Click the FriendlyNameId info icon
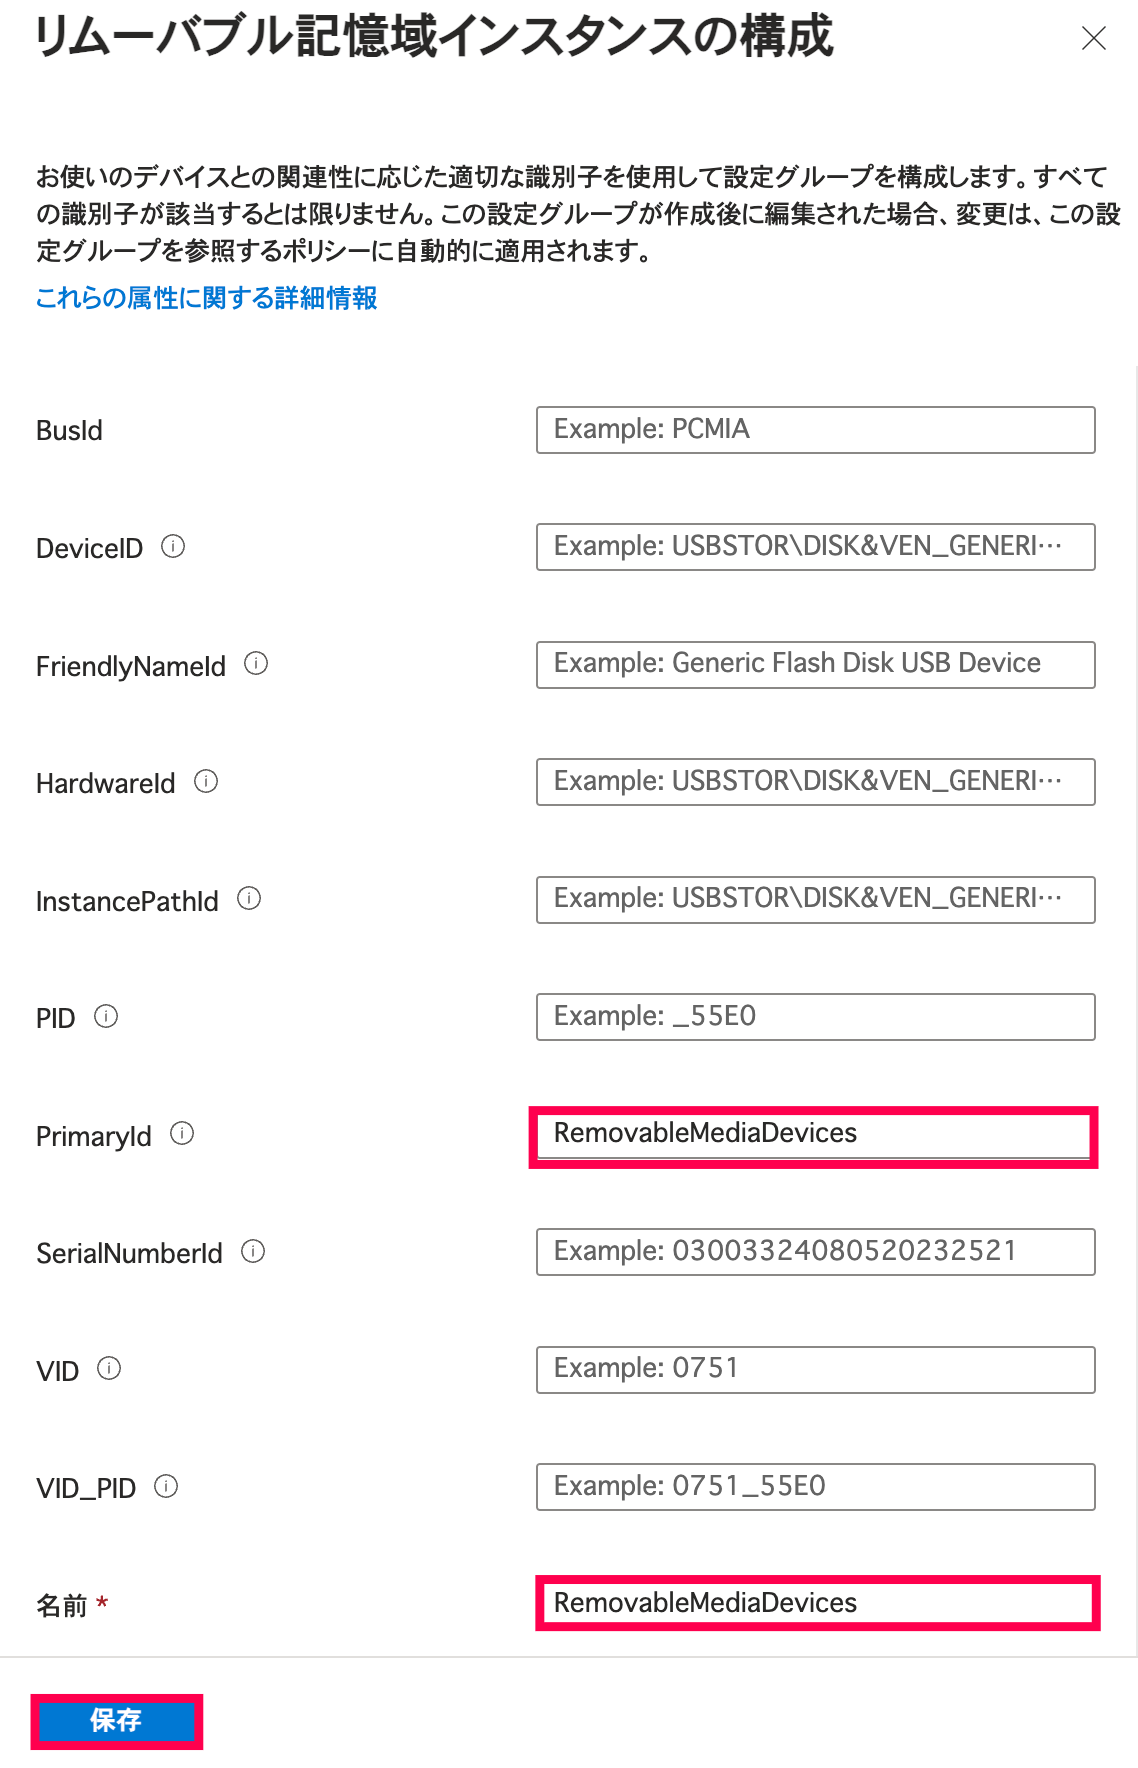 (256, 664)
